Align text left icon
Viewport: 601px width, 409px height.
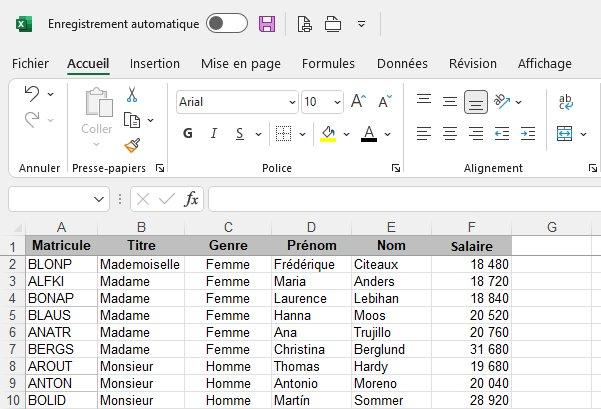[x=424, y=133]
